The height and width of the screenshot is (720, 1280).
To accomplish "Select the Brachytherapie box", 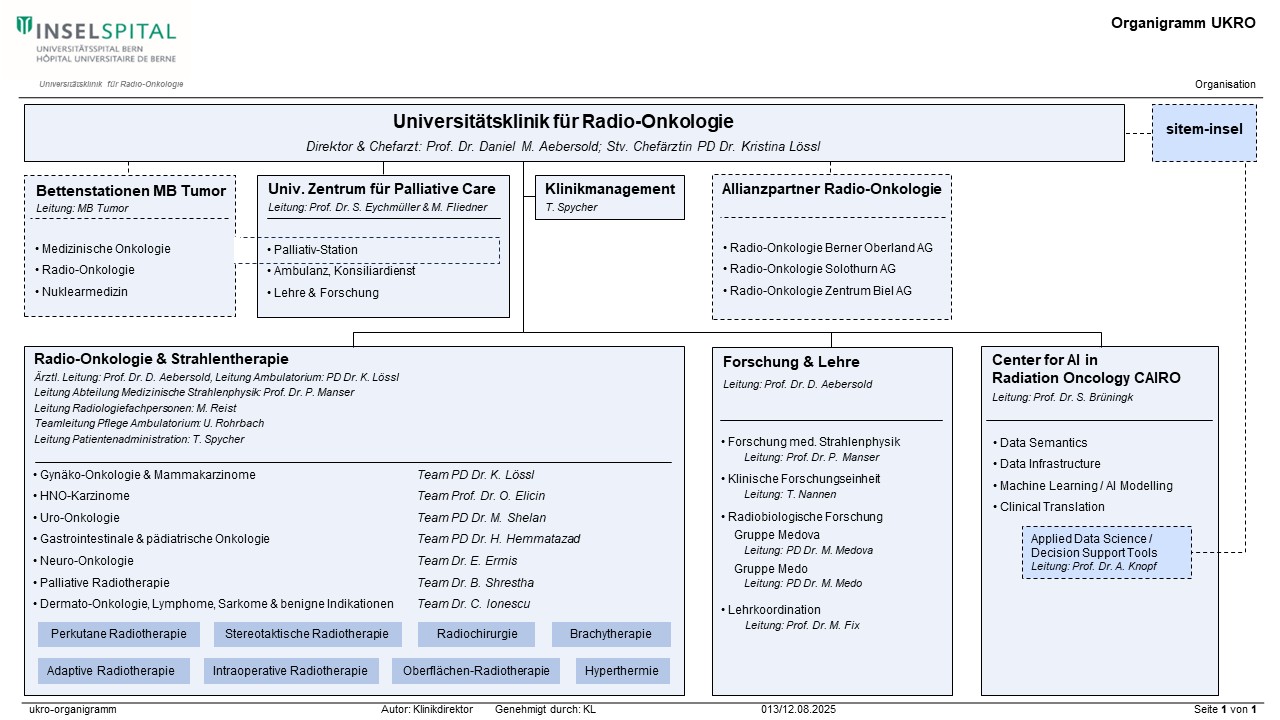I will [611, 634].
